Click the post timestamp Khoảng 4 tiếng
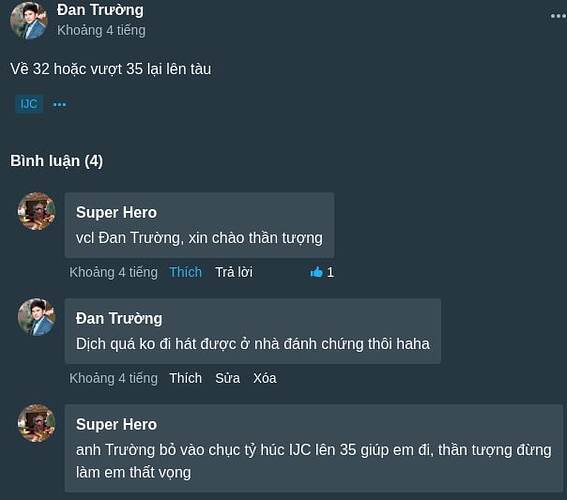Screen dimensions: 567x500 101,30
